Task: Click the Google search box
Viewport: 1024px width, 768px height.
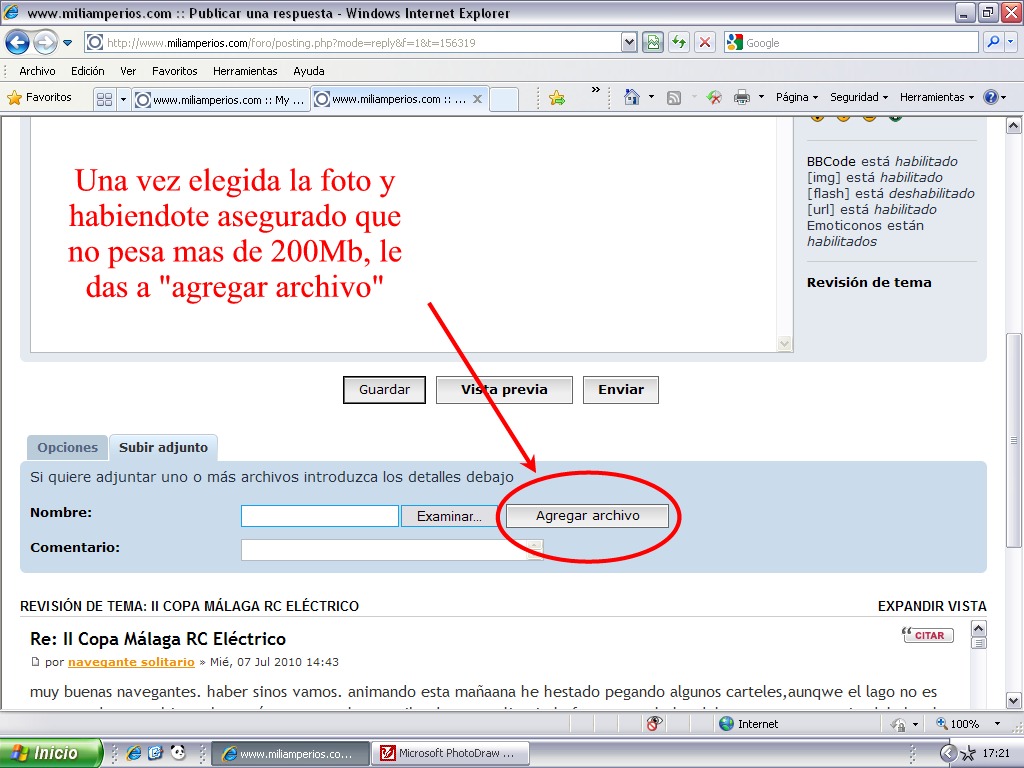Action: 861,43
